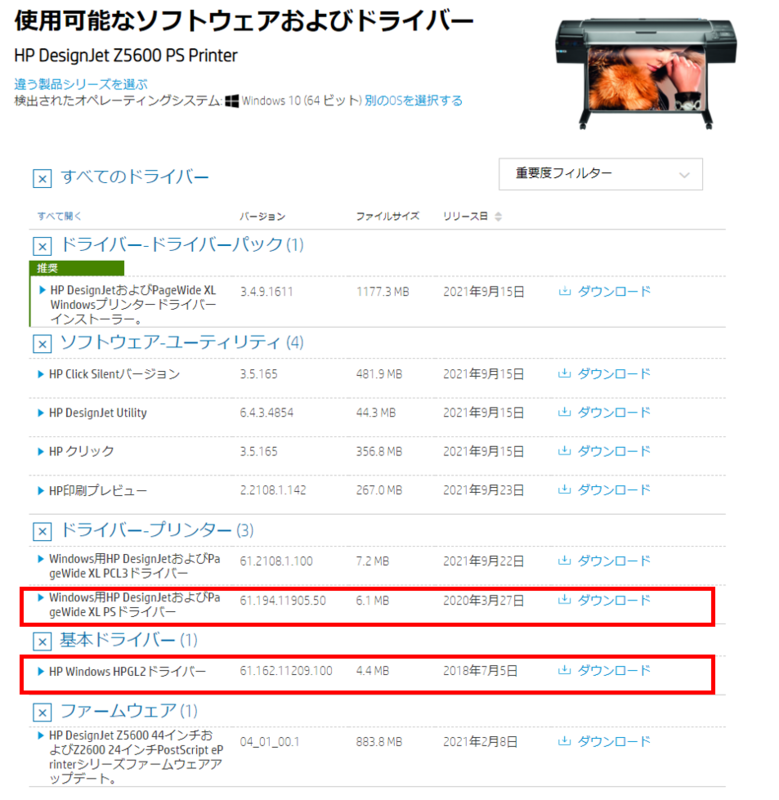The width and height of the screenshot is (779, 800).
Task: Click the HP DesignJet Z5600 PS Printer title
Action: click(x=126, y=55)
